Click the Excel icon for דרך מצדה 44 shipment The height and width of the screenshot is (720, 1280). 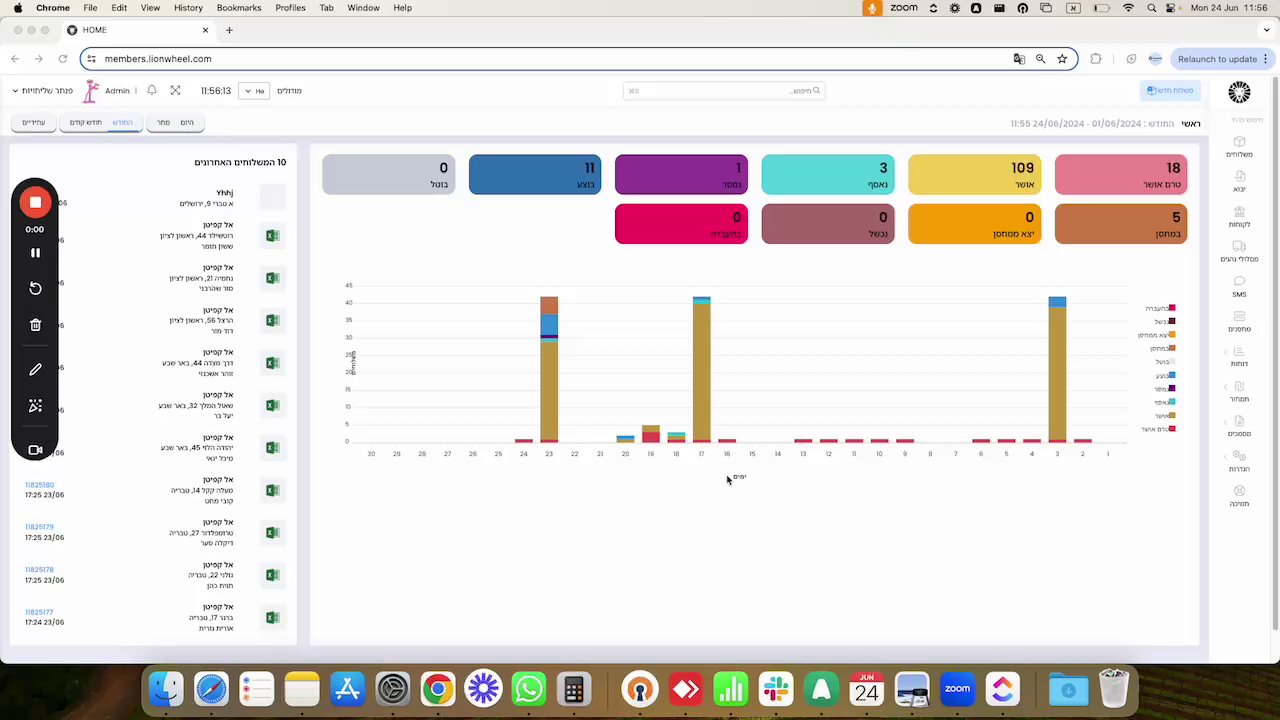click(272, 363)
